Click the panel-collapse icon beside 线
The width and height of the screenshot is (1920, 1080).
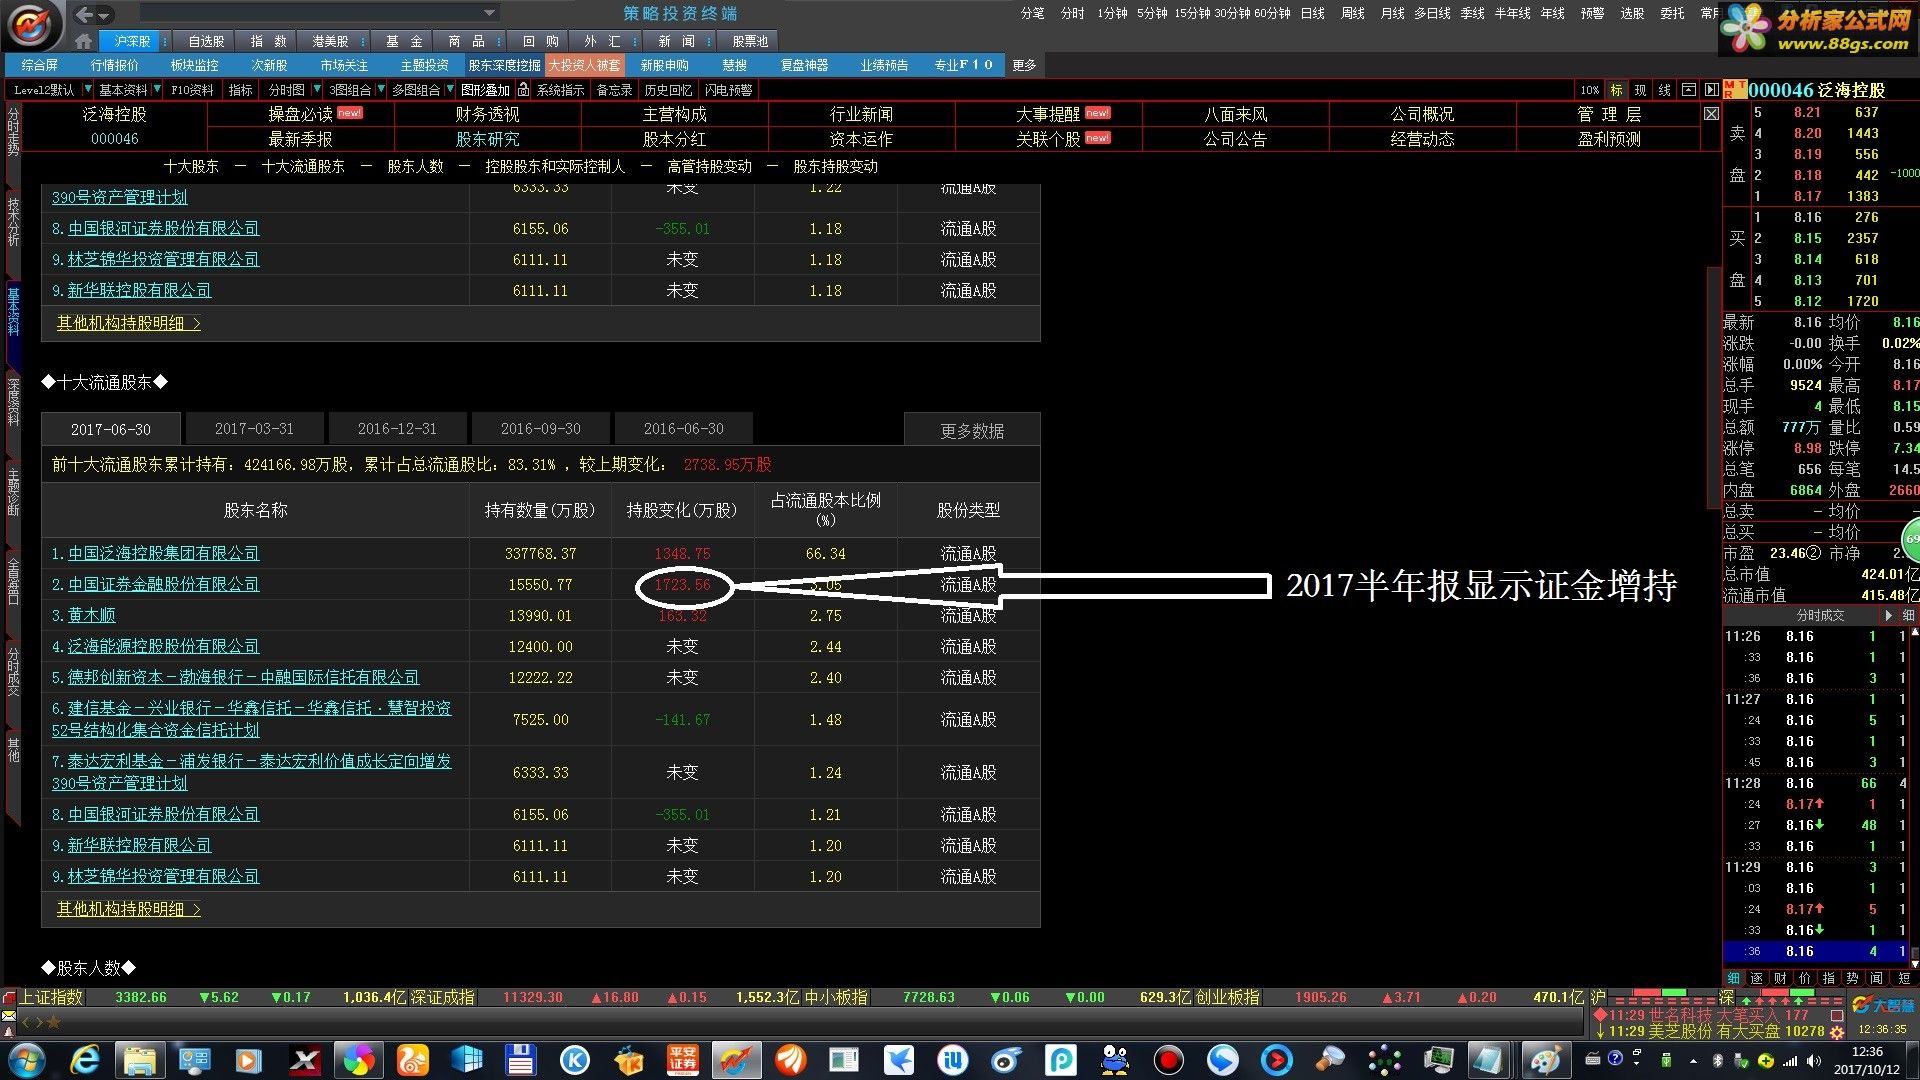coord(1689,90)
